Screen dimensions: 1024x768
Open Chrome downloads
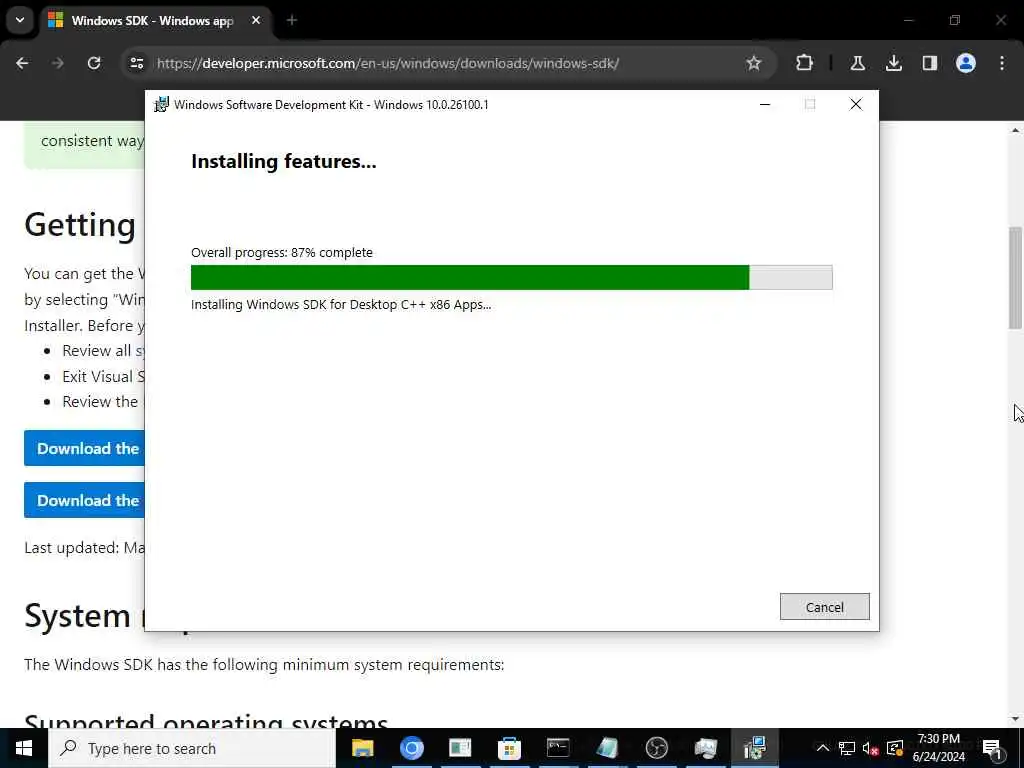click(894, 63)
